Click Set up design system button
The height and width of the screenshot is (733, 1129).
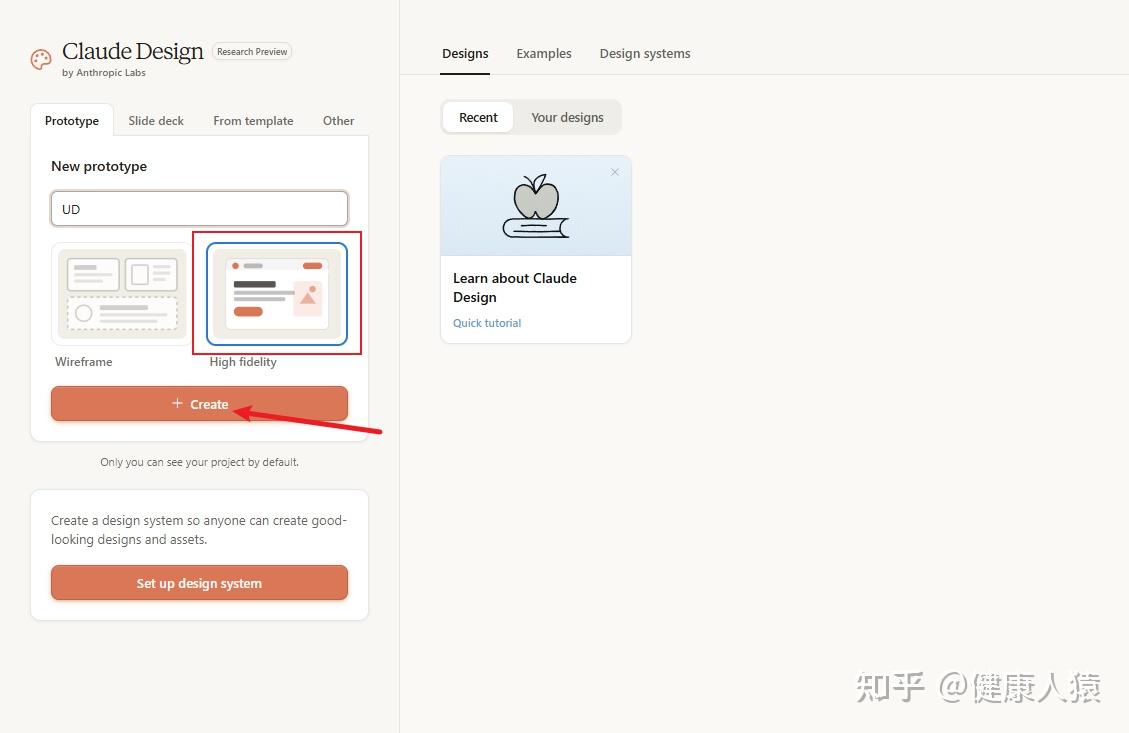pos(199,583)
